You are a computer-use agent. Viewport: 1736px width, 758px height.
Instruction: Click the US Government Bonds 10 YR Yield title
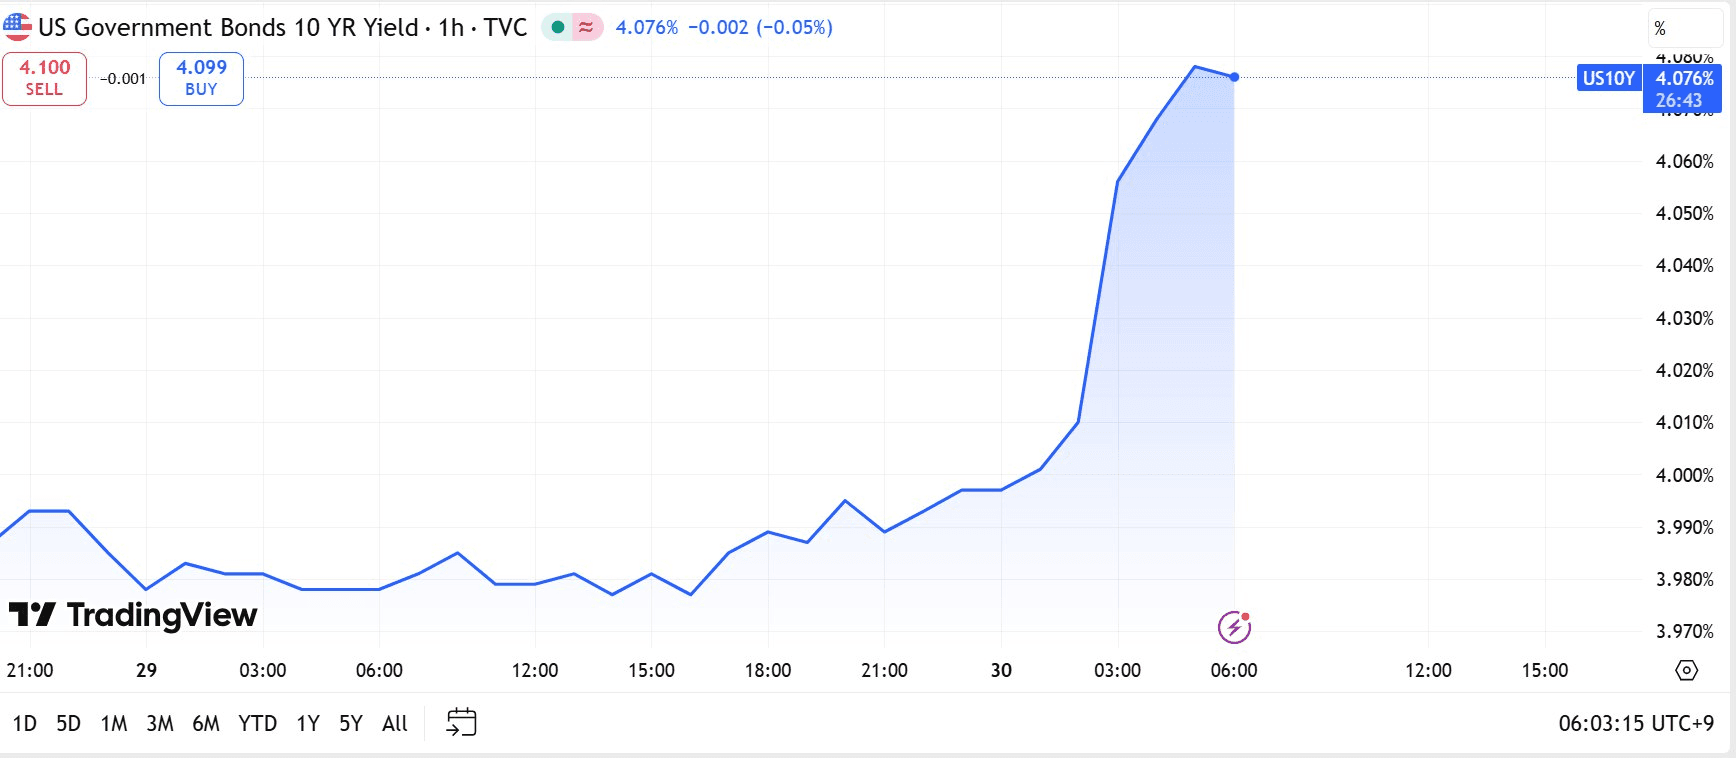click(x=228, y=27)
